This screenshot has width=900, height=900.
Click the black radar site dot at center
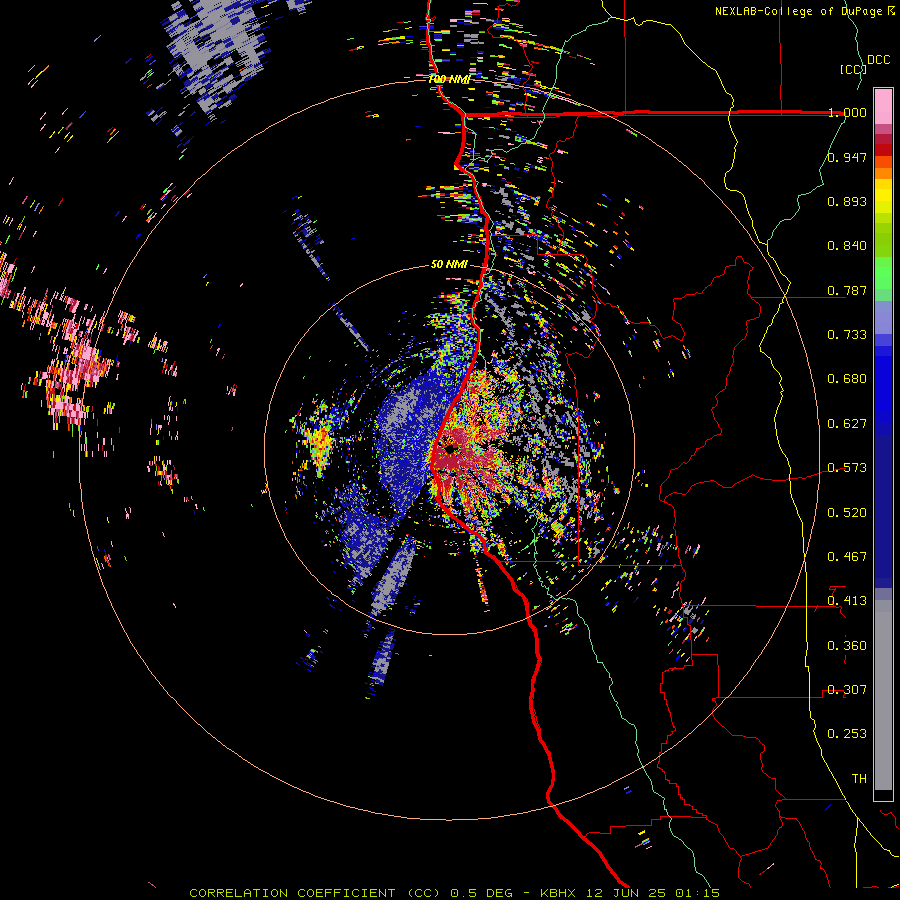pyautogui.click(x=450, y=447)
